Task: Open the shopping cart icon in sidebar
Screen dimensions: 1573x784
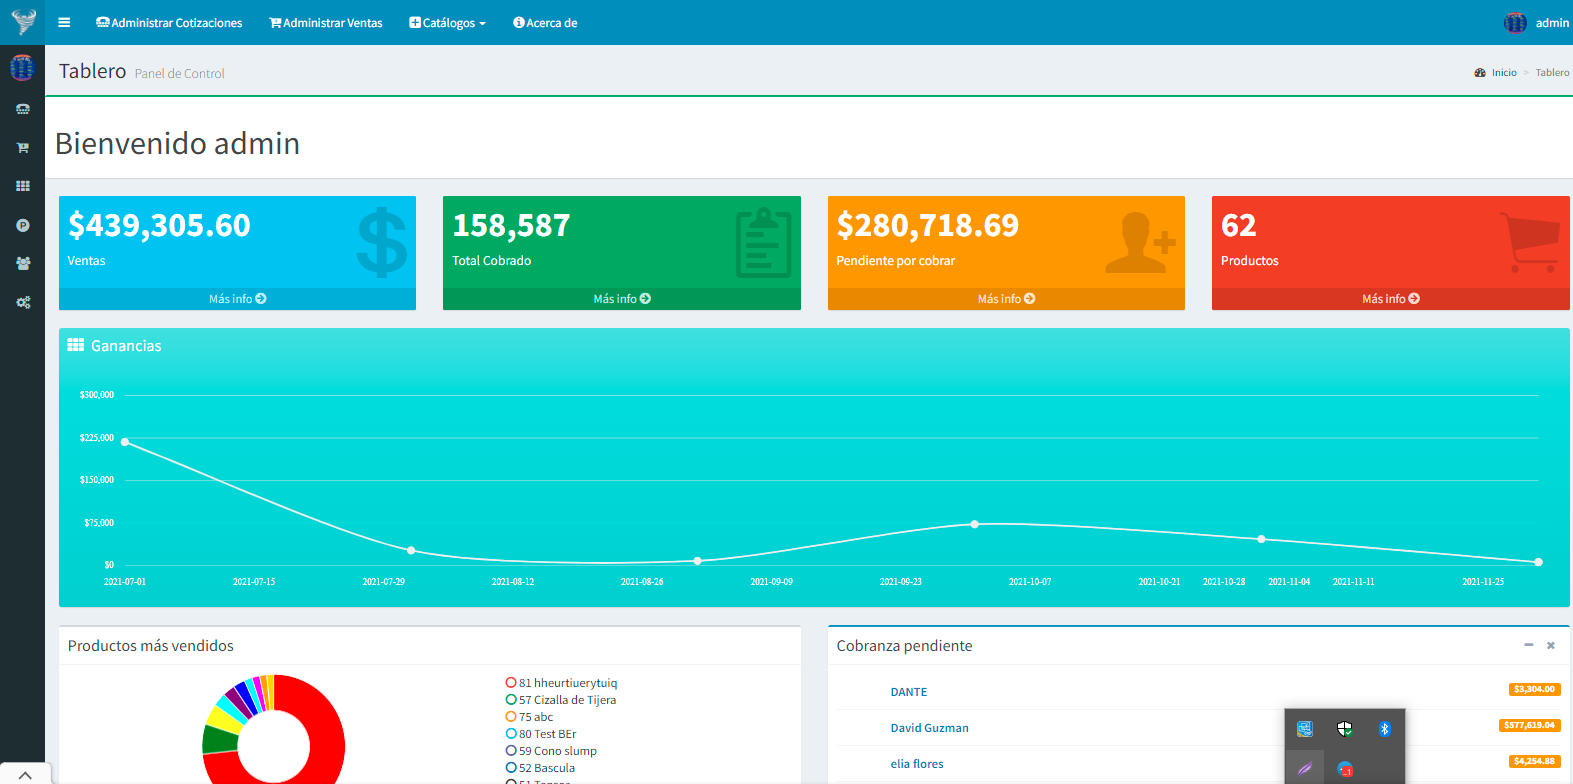Action: click(22, 148)
